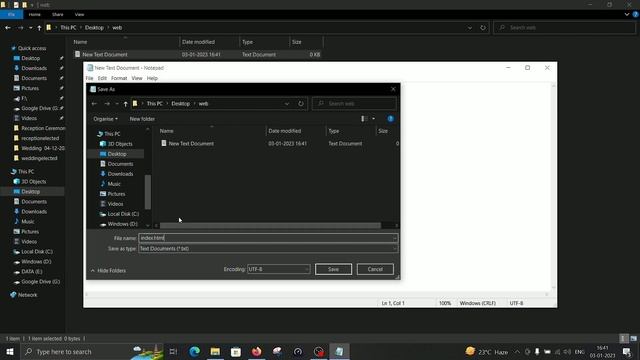The image size is (640, 360).
Task: Expand address path history dropdown in Save As dialog
Action: coord(287,104)
